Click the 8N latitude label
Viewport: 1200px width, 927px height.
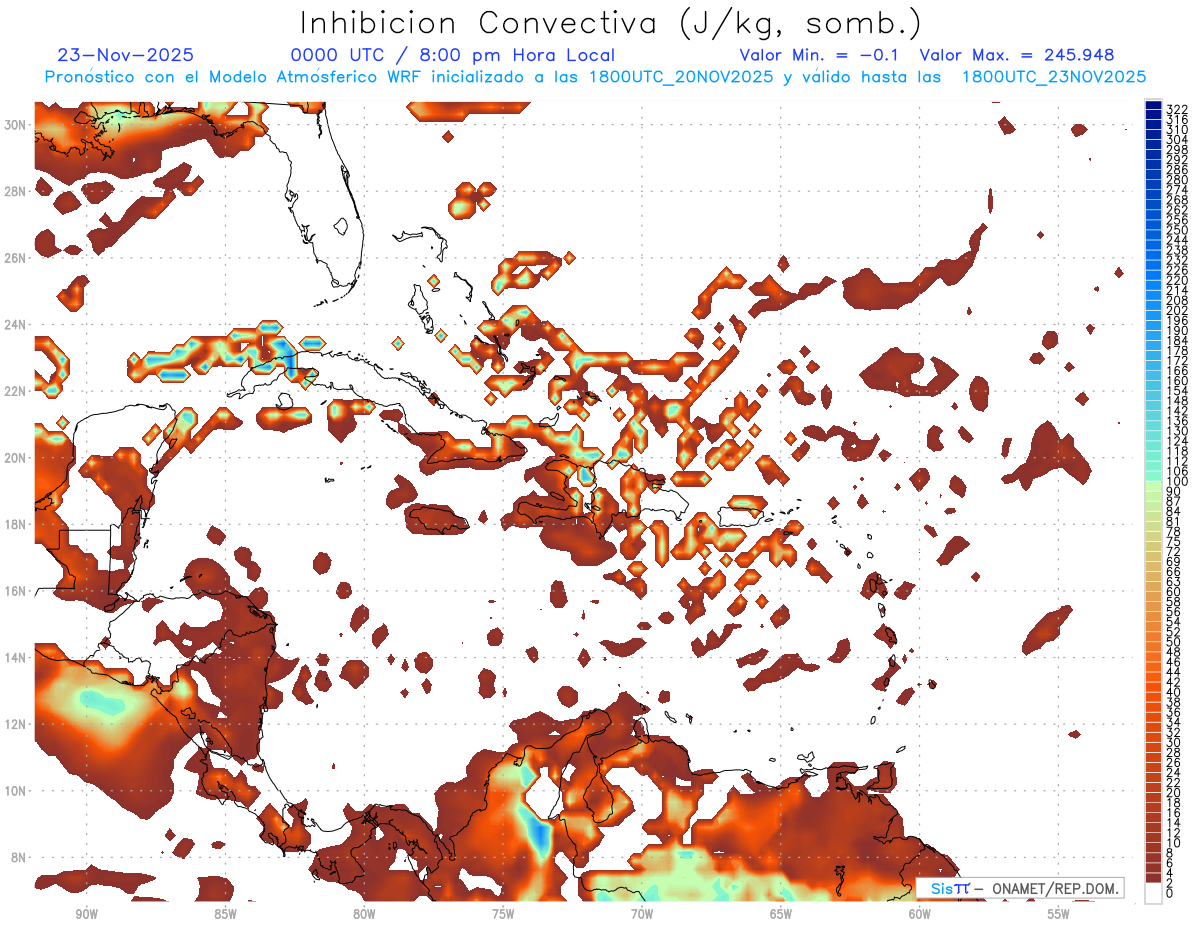tap(16, 857)
